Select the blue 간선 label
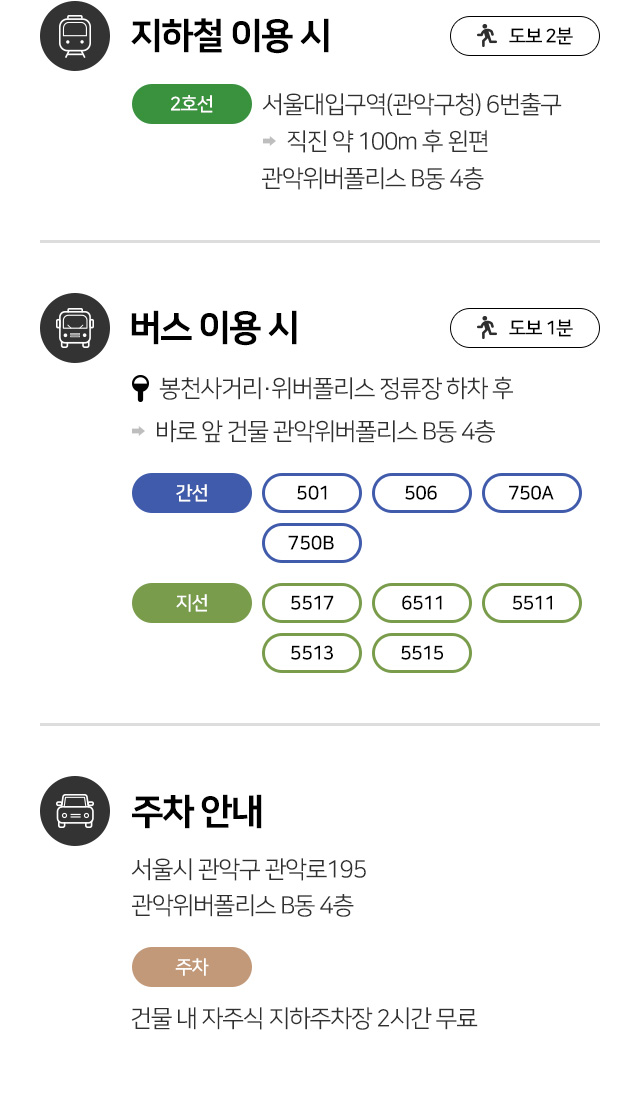The width and height of the screenshot is (640, 1110). (192, 493)
